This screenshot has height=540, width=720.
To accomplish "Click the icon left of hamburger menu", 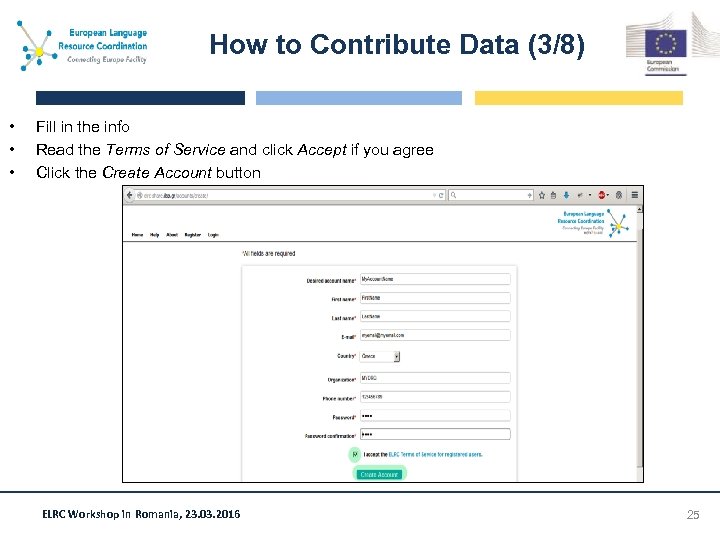I will 619,195.
